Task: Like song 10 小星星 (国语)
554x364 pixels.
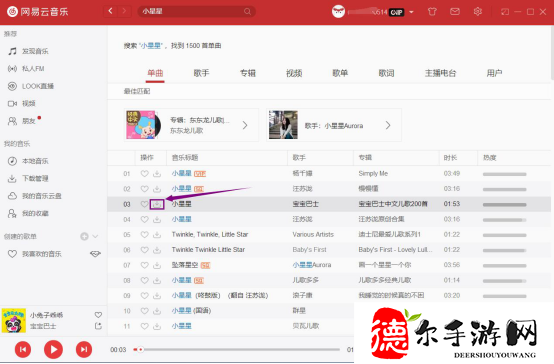Action: click(x=145, y=311)
